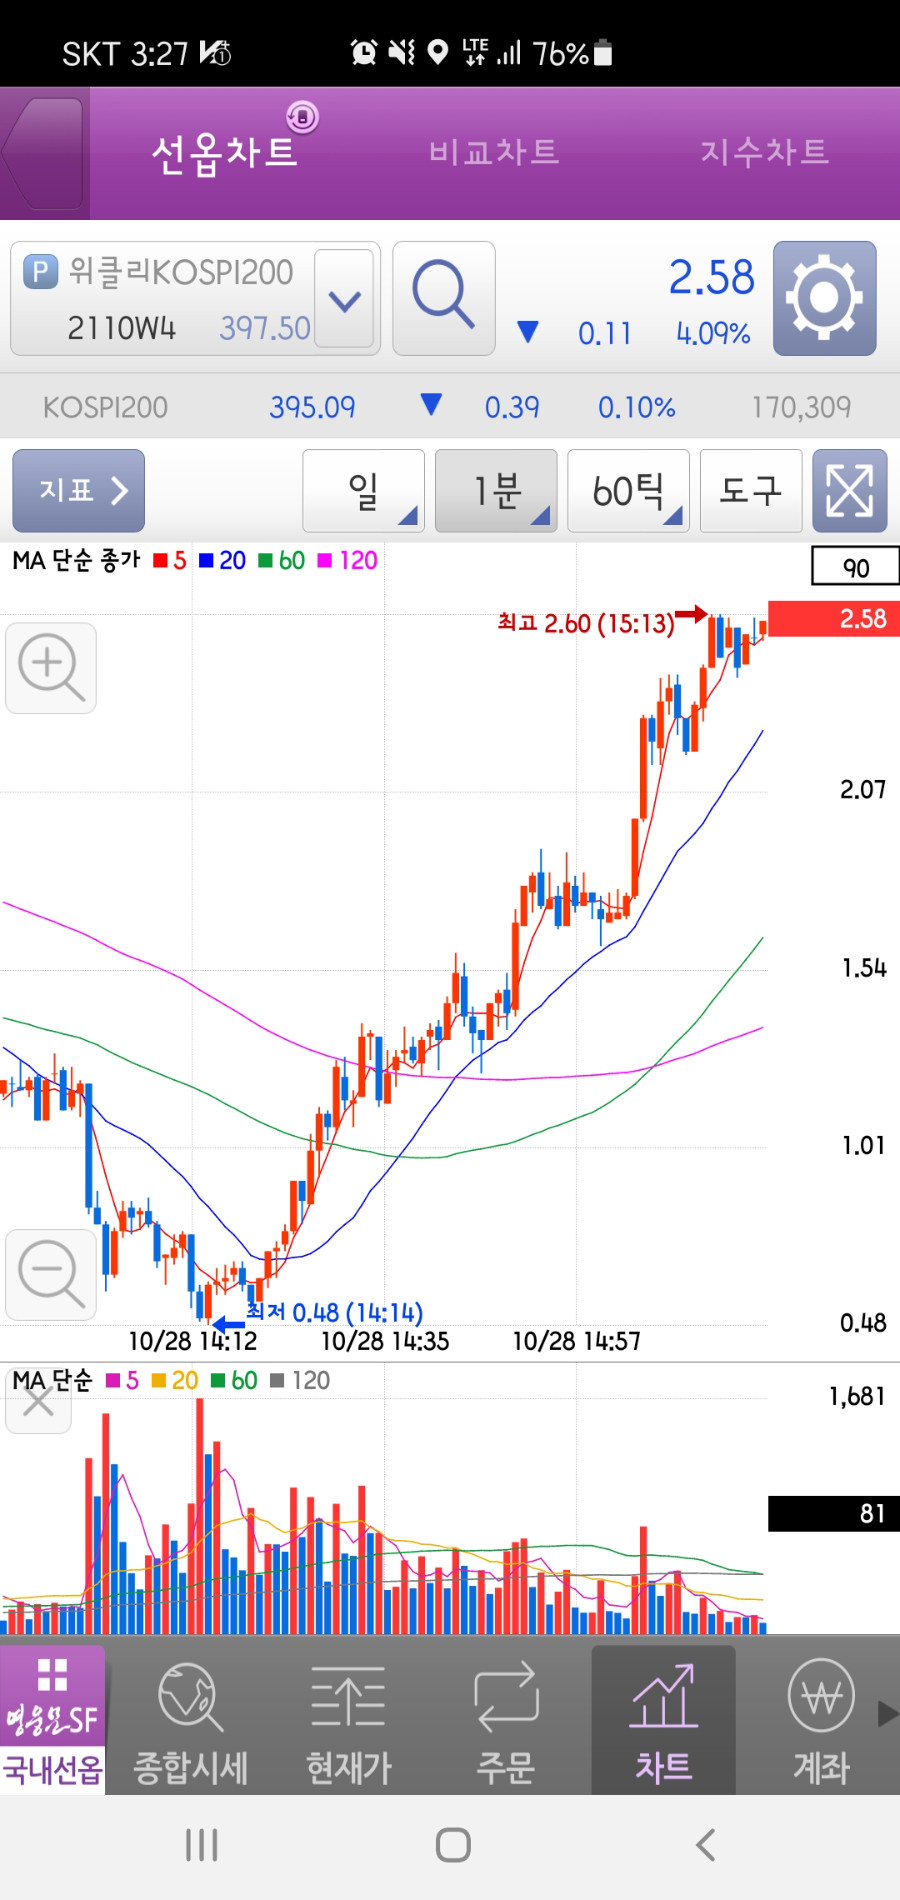Open 종합시세 globe icon
The height and width of the screenshot is (1900, 900).
click(x=190, y=1723)
